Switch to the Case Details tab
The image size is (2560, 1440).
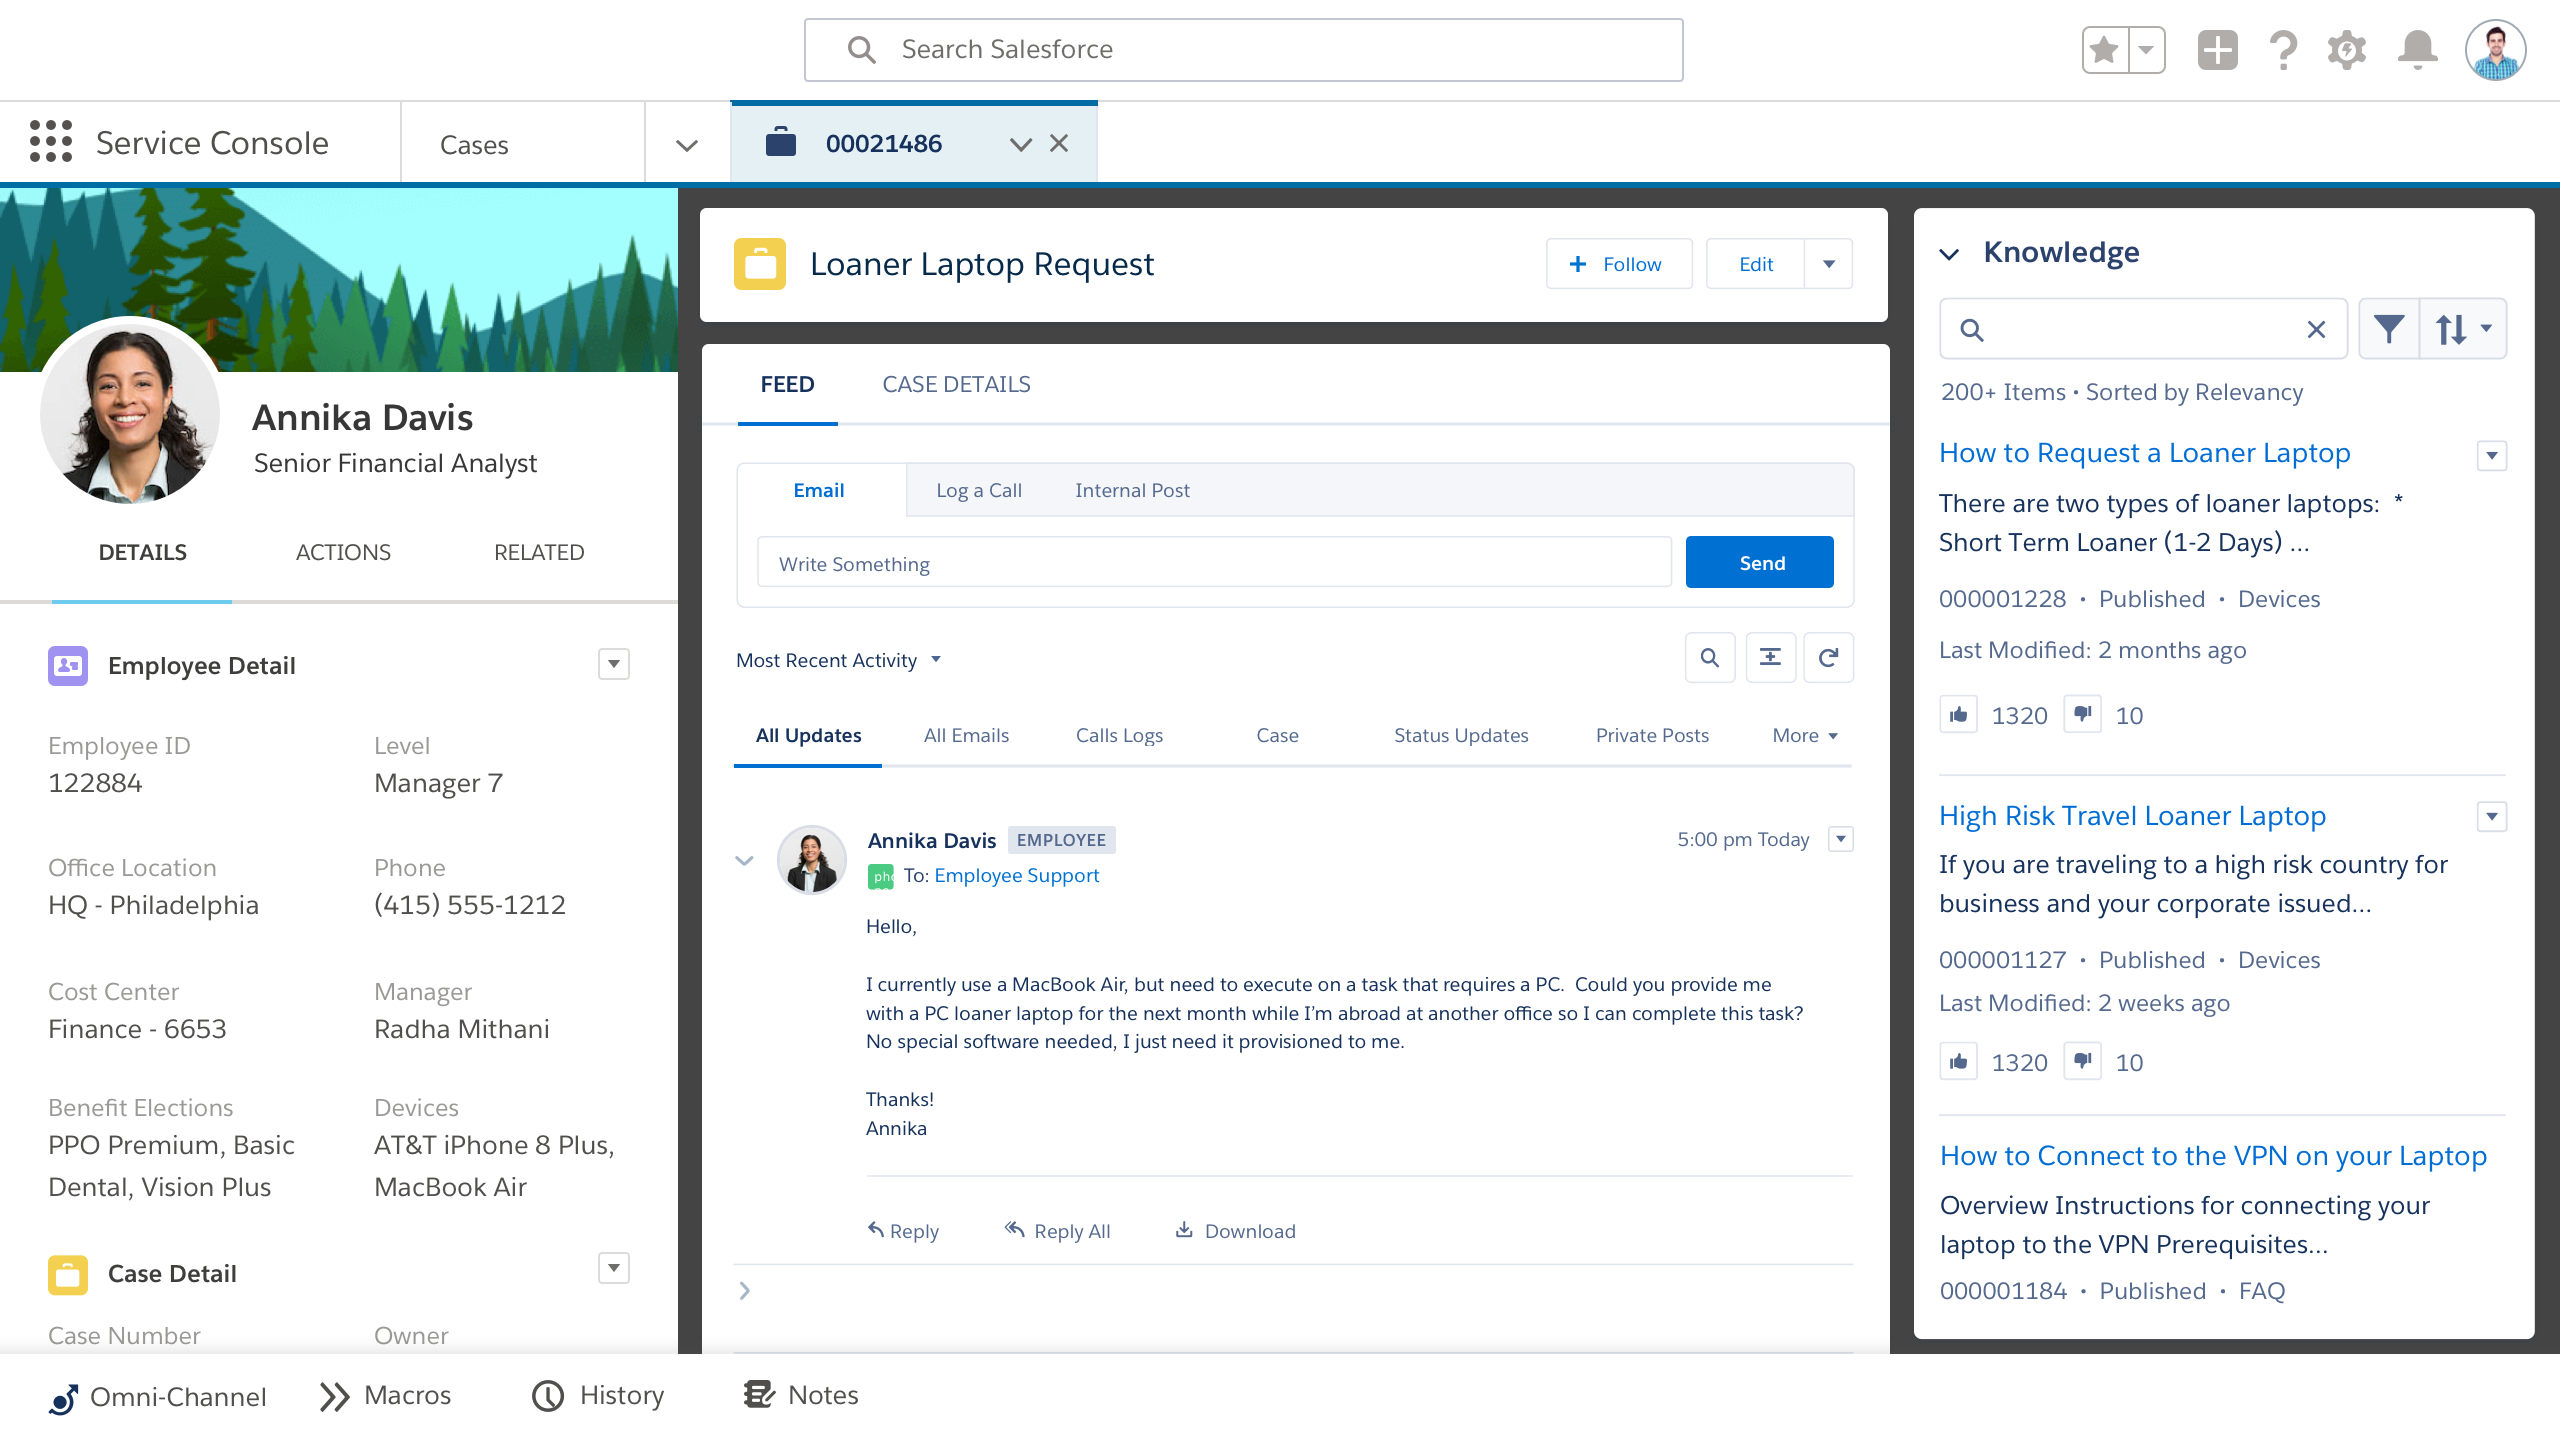point(955,383)
